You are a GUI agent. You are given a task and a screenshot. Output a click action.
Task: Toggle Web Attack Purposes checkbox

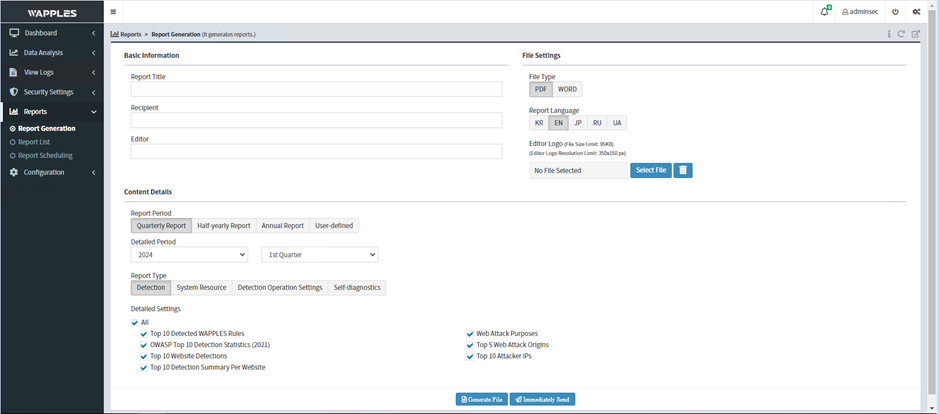(x=471, y=333)
